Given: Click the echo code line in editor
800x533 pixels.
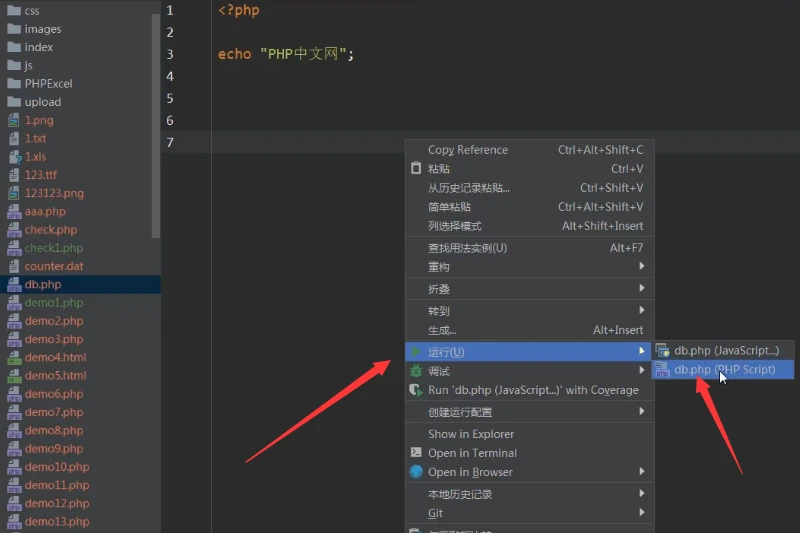Looking at the screenshot, I should (286, 54).
